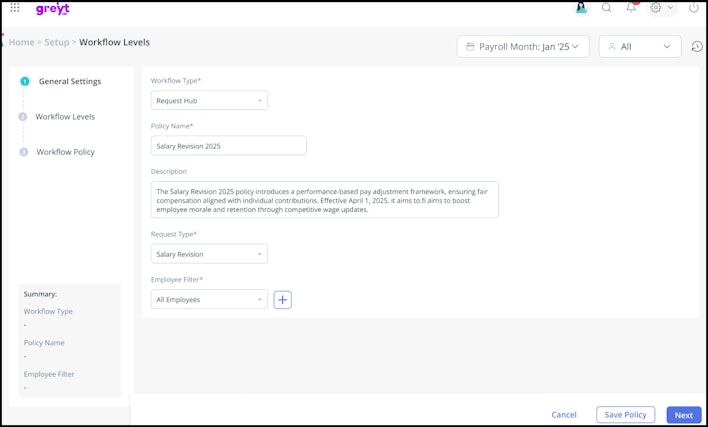This screenshot has width=708, height=427.
Task: Expand the Request Type Salary Revision dropdown
Action: 209,254
